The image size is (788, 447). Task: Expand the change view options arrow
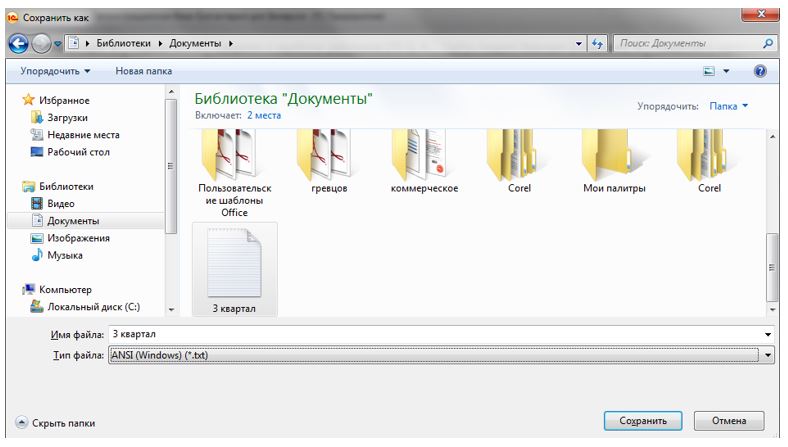727,71
